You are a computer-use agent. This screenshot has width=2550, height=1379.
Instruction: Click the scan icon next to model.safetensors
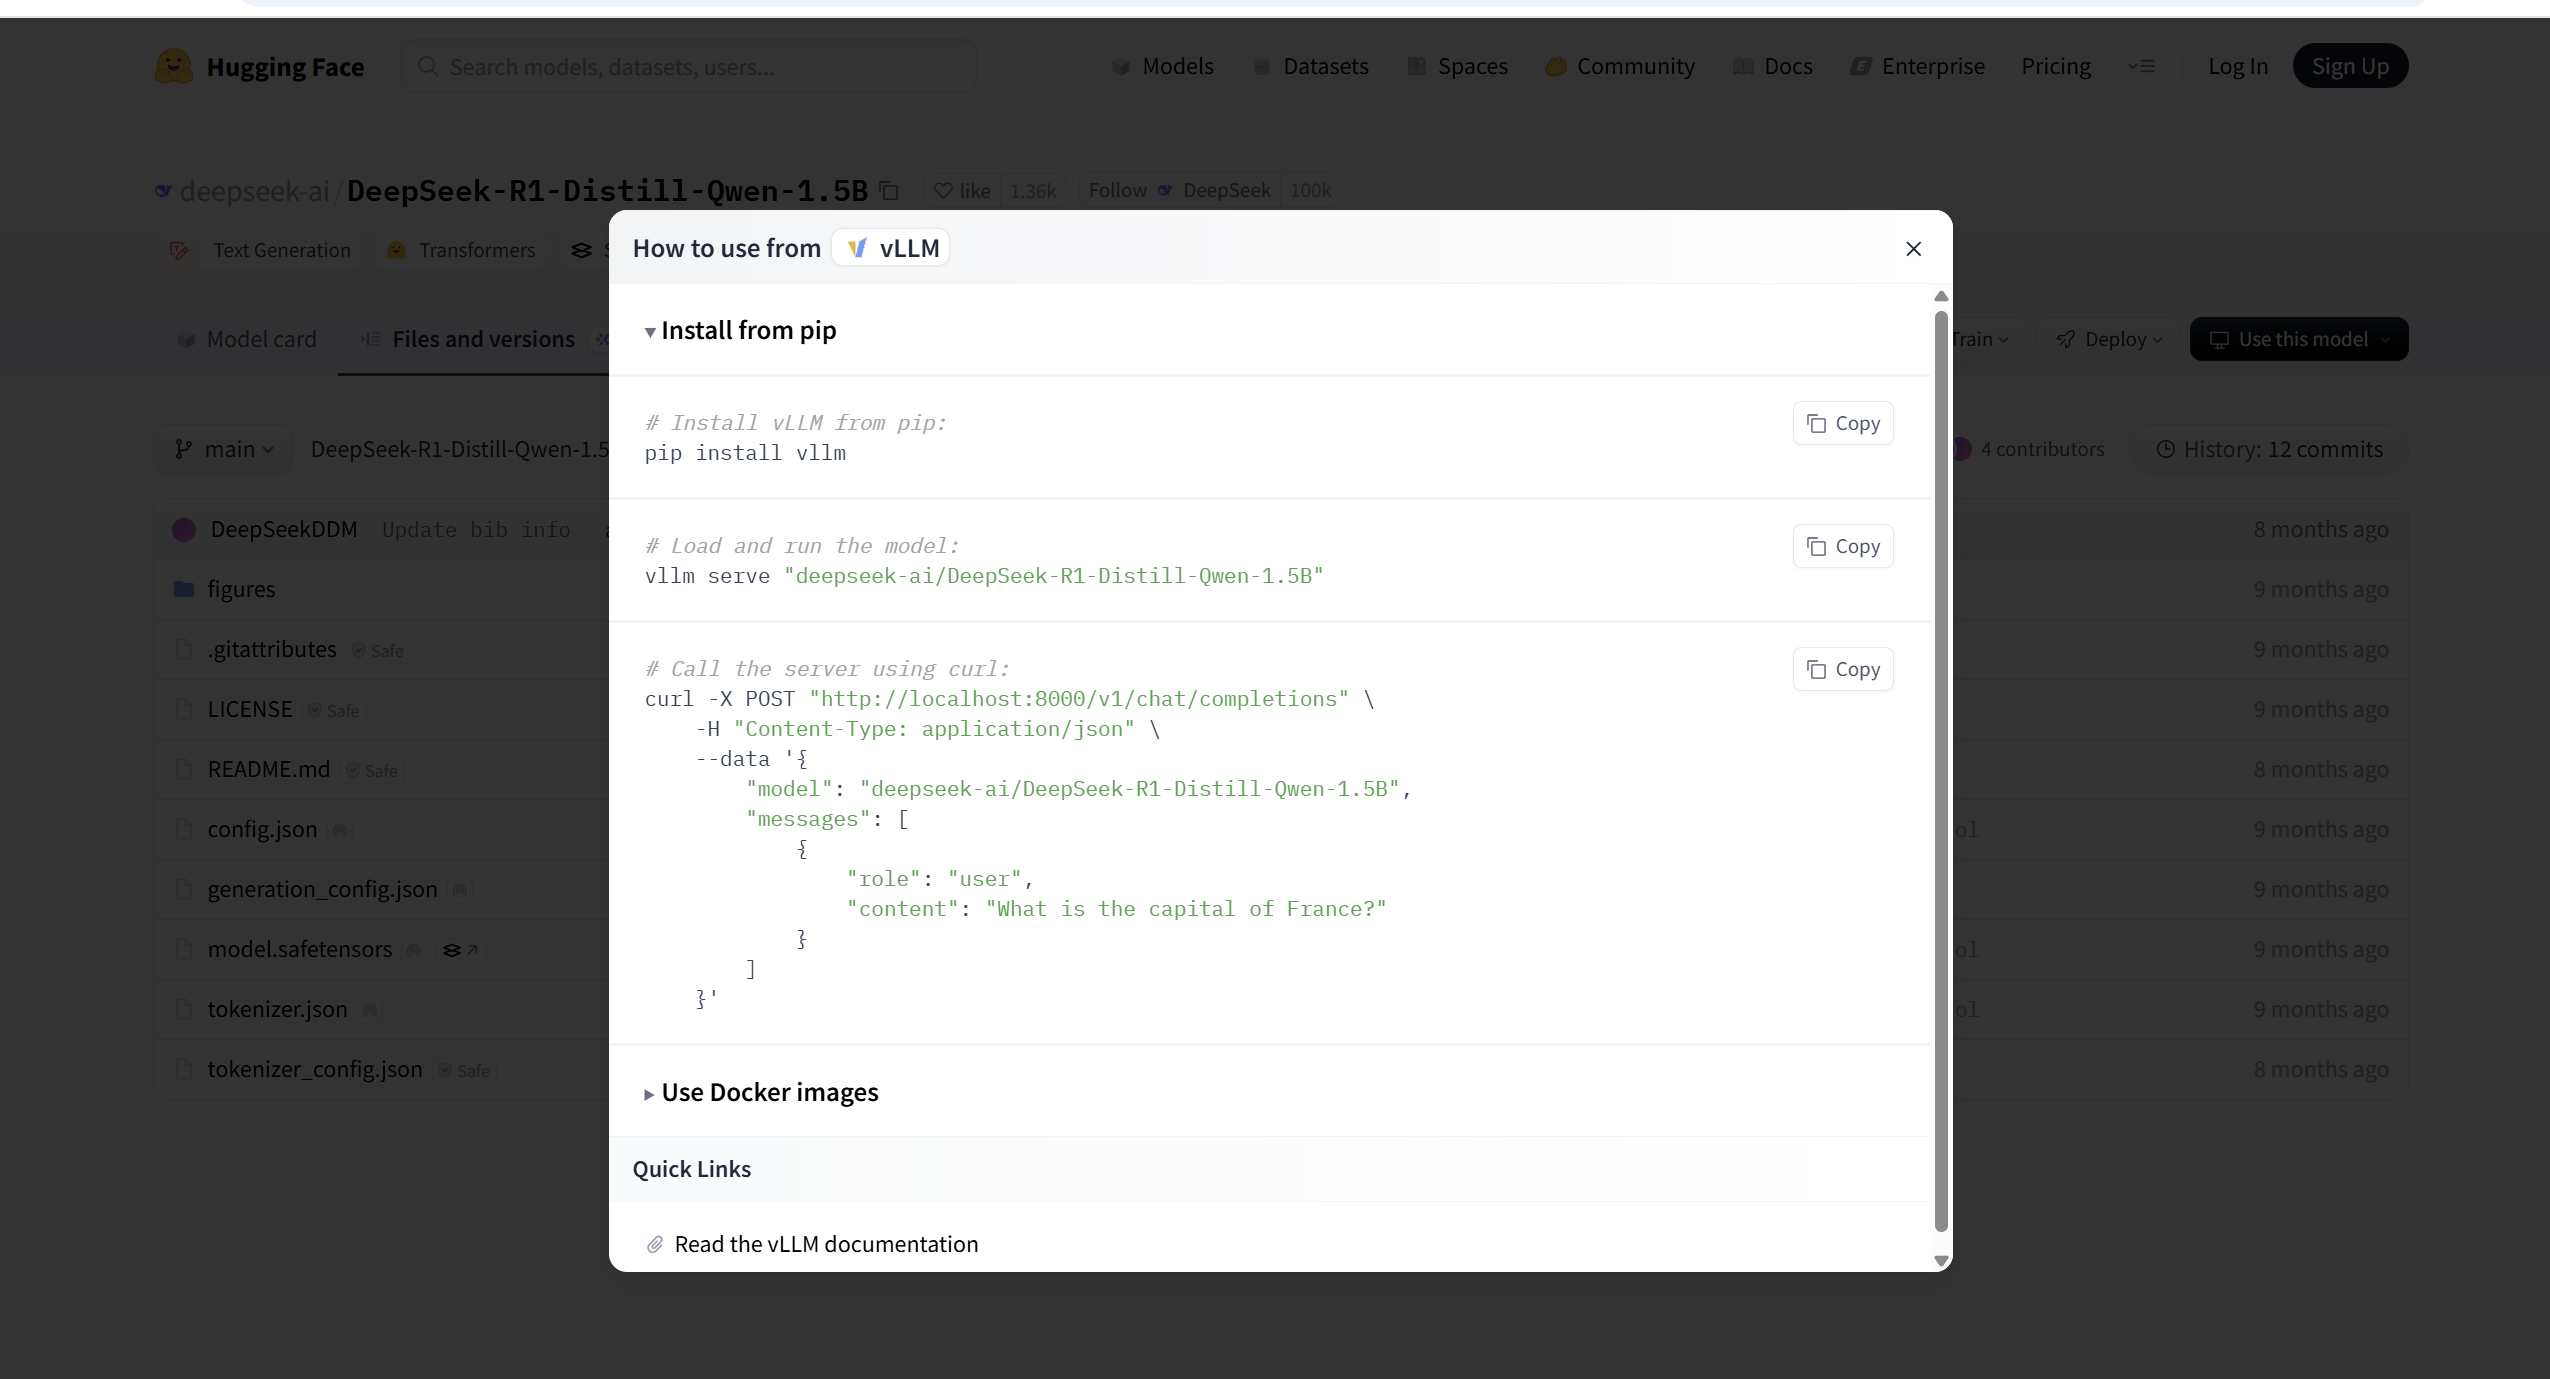pyautogui.click(x=414, y=951)
